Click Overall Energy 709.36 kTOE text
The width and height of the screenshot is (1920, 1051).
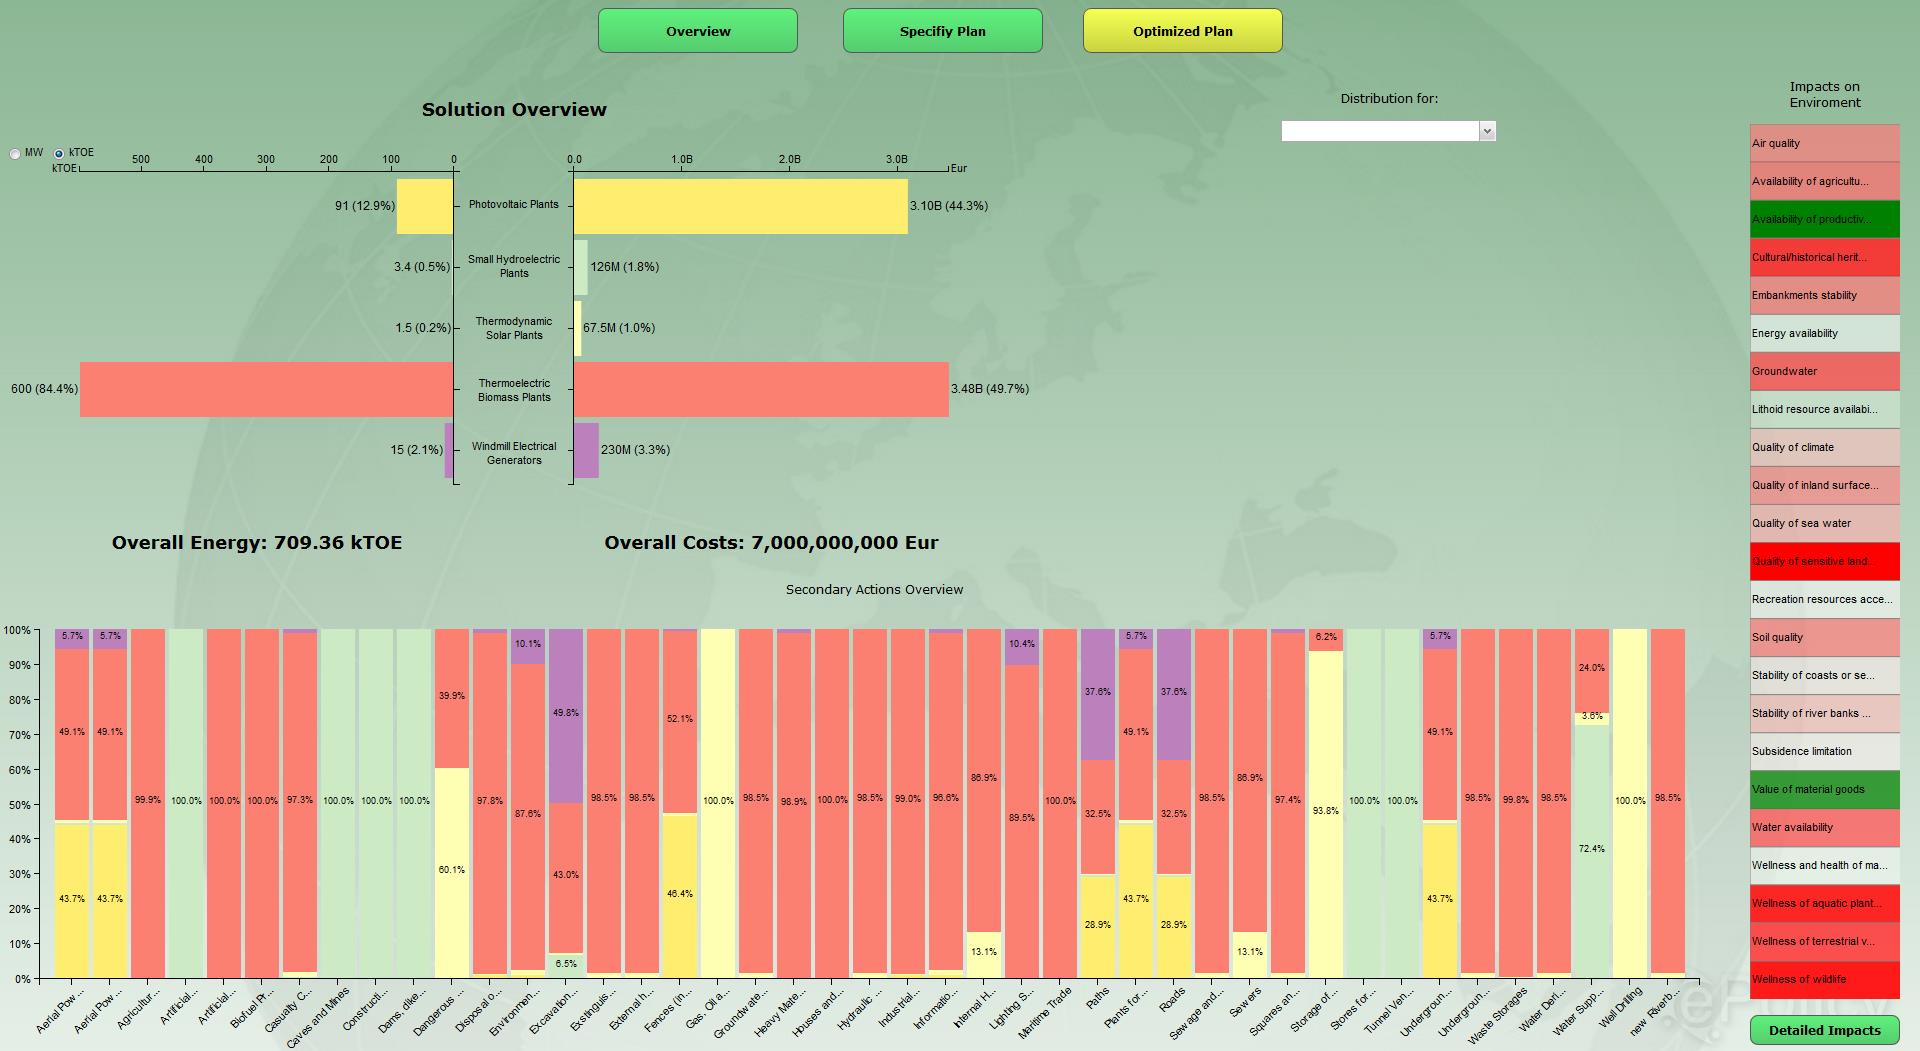click(257, 543)
